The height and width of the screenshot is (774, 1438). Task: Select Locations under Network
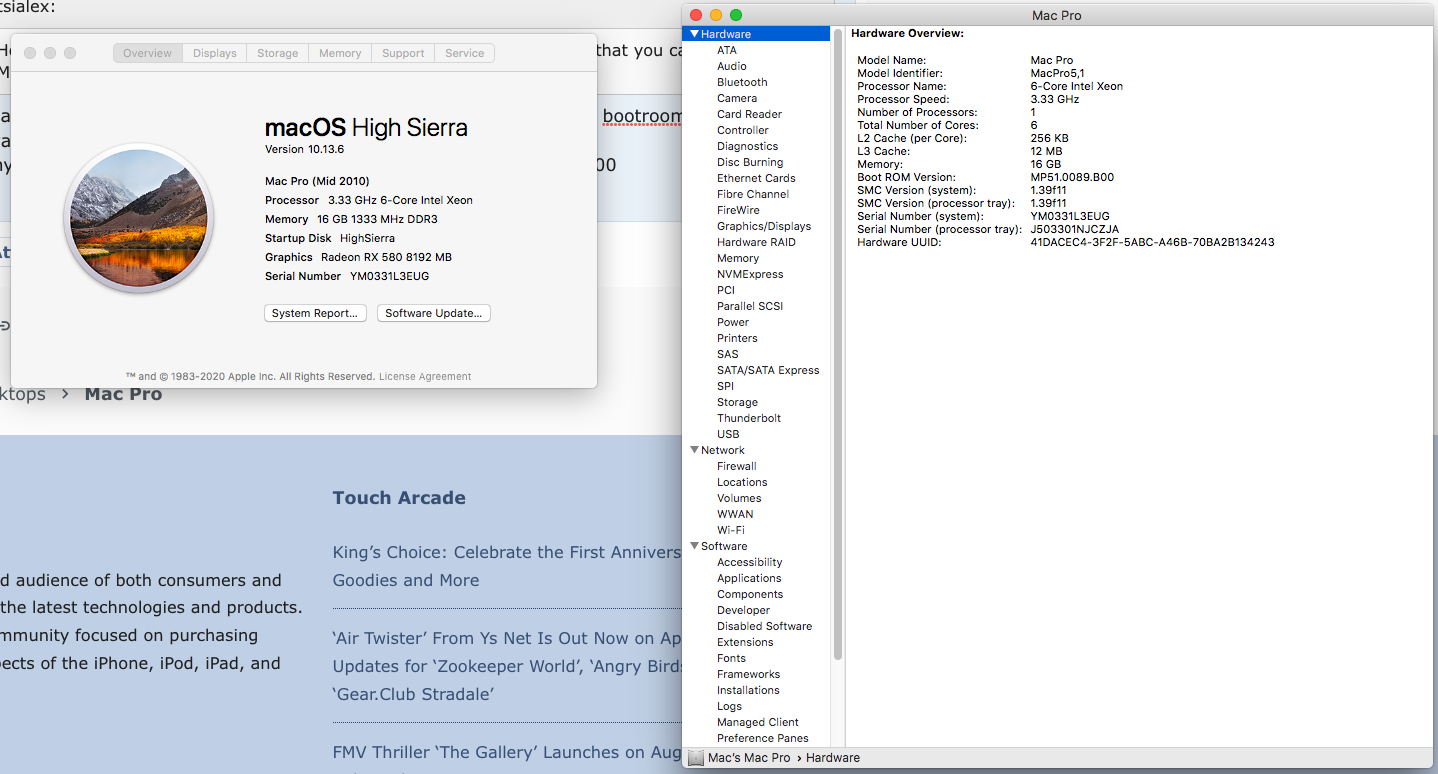tap(742, 482)
